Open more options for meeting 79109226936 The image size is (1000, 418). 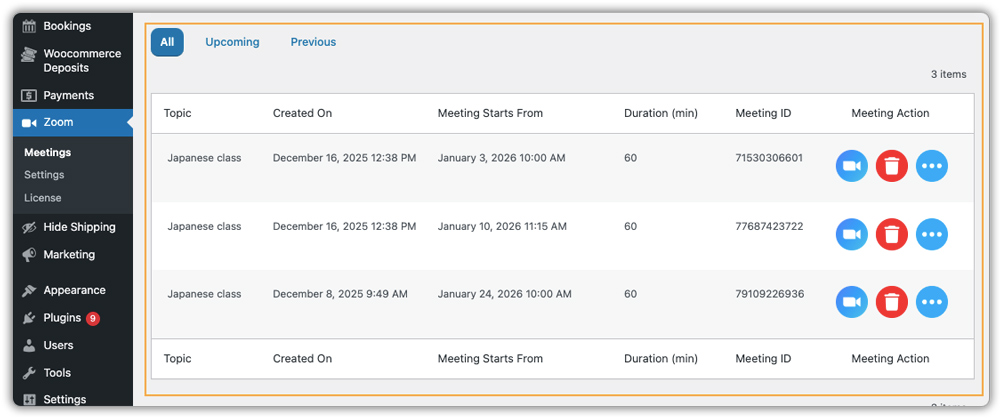pyautogui.click(x=931, y=301)
